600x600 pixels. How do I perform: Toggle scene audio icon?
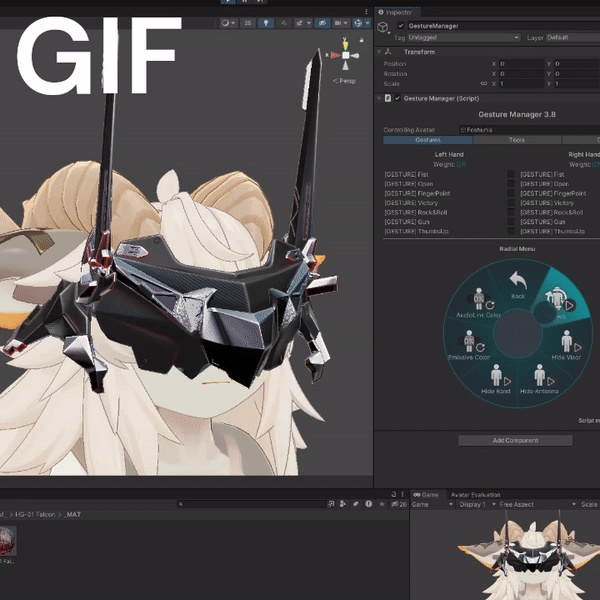284,23
